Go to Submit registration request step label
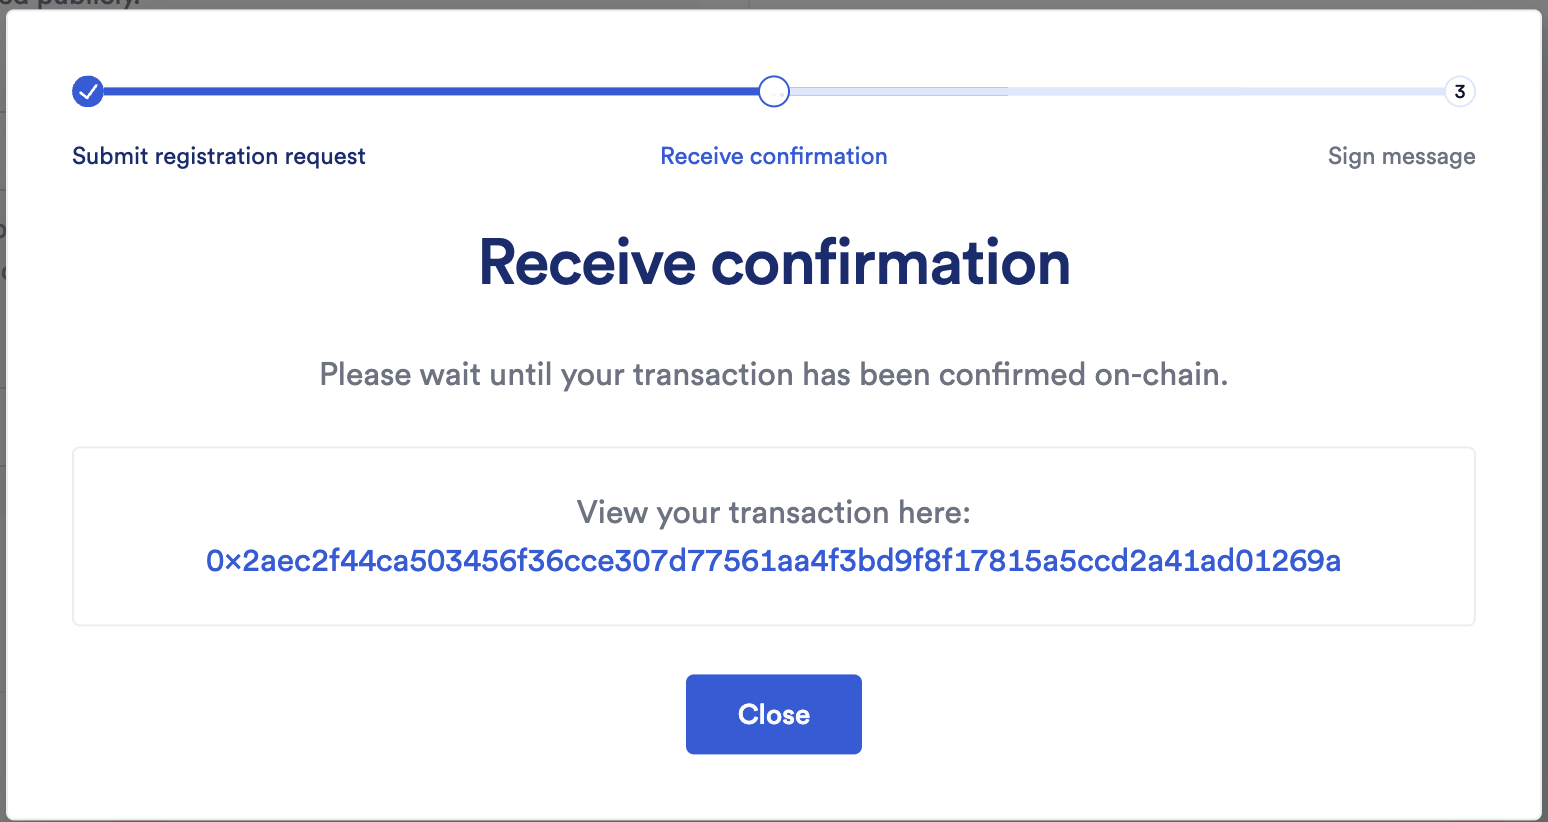The width and height of the screenshot is (1548, 822). pos(219,156)
